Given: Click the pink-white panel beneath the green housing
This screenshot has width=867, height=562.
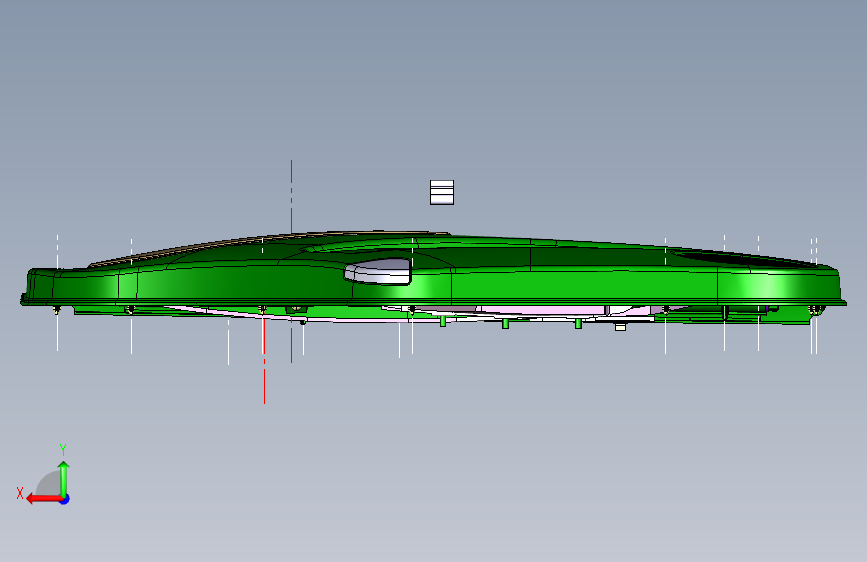Looking at the screenshot, I should (x=542, y=310).
